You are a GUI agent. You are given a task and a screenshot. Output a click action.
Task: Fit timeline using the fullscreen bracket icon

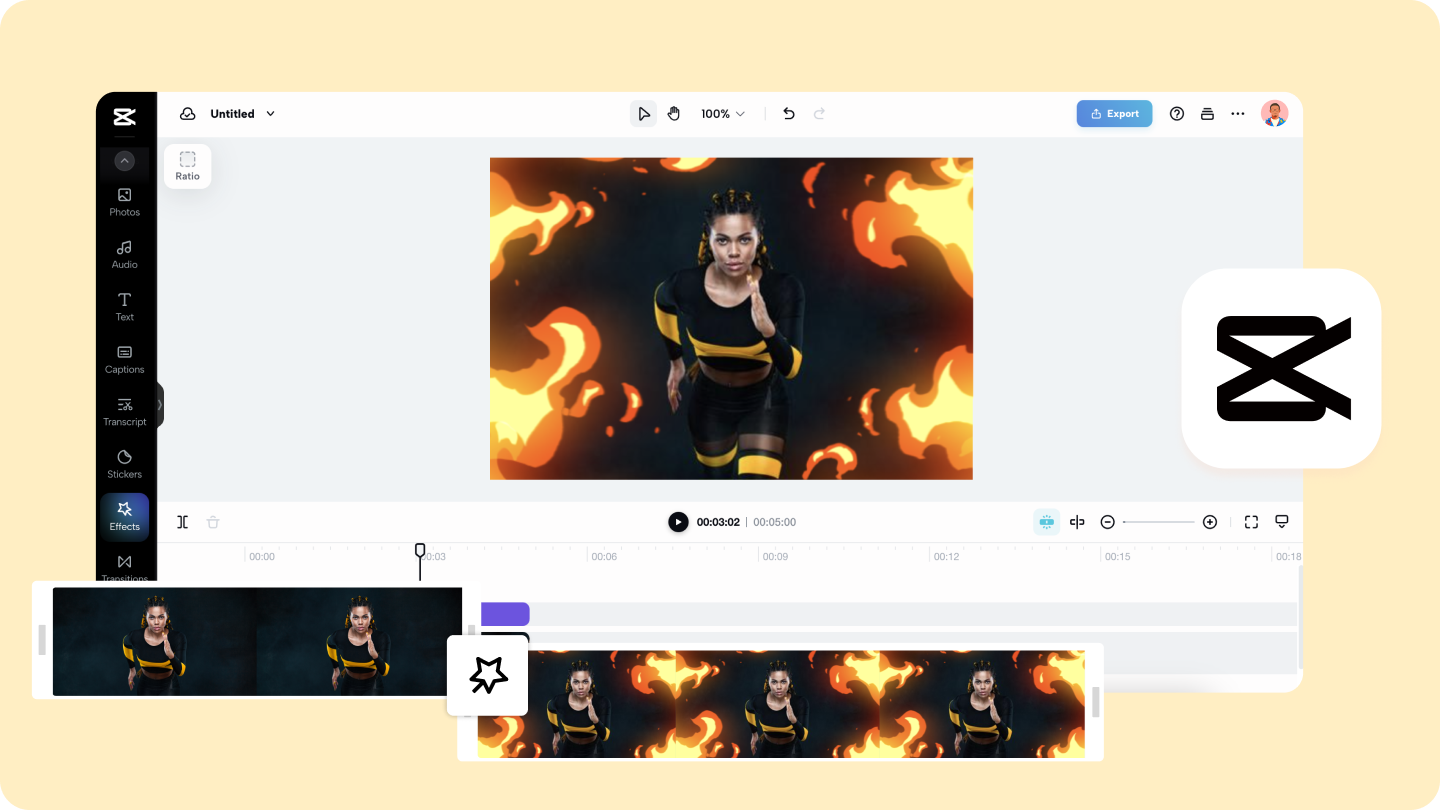[x=1251, y=522]
